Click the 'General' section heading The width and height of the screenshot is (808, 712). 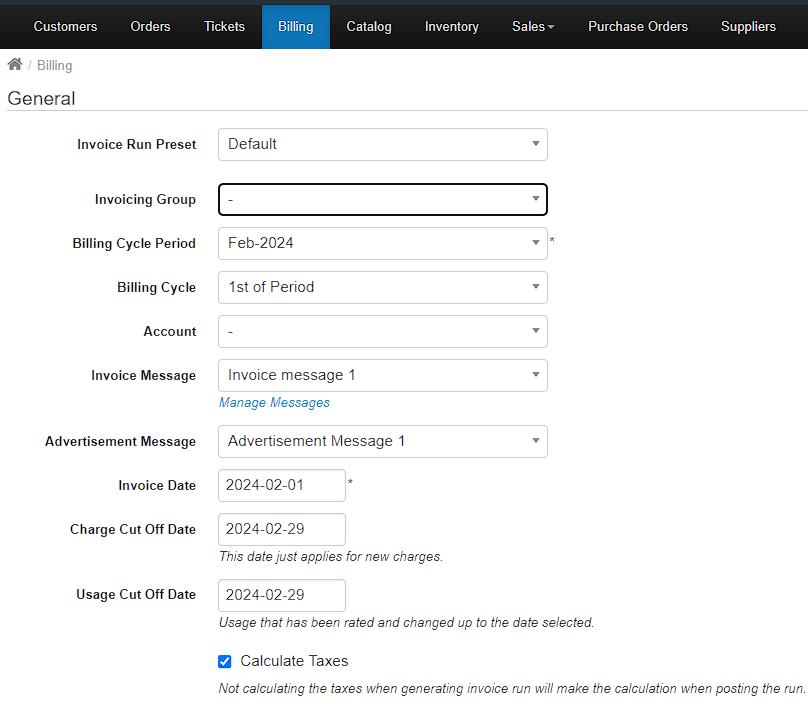(x=41, y=98)
